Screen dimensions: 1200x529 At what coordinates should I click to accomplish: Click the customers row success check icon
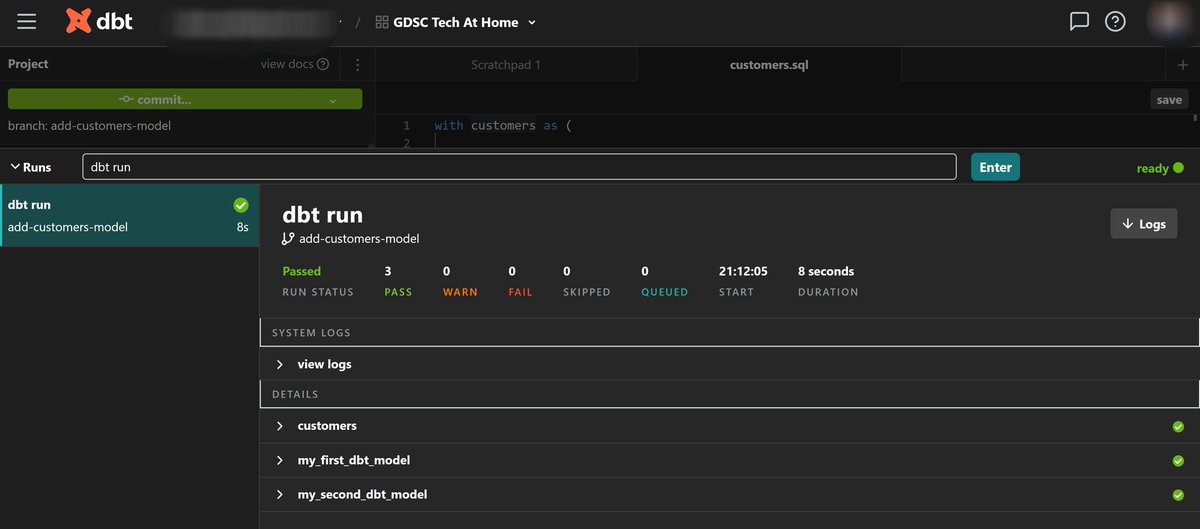(1178, 427)
